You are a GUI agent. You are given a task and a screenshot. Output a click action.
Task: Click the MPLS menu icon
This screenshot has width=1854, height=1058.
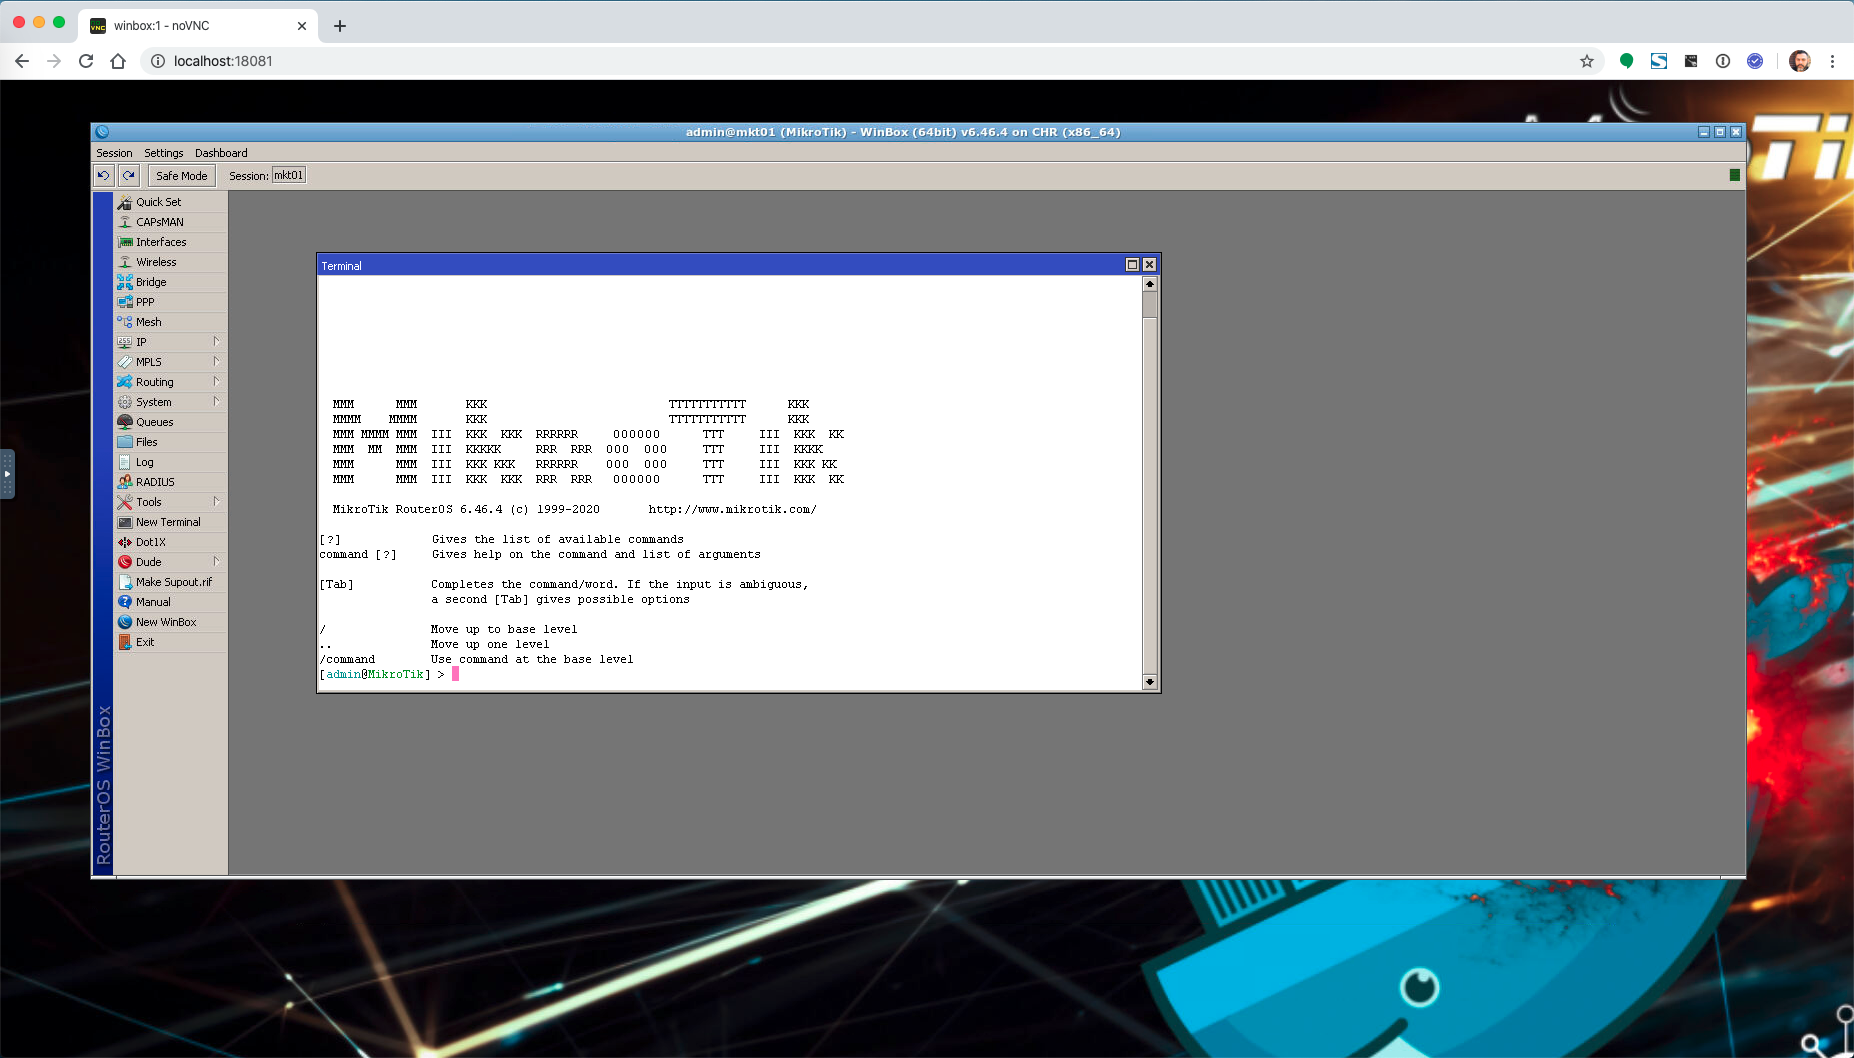[125, 362]
